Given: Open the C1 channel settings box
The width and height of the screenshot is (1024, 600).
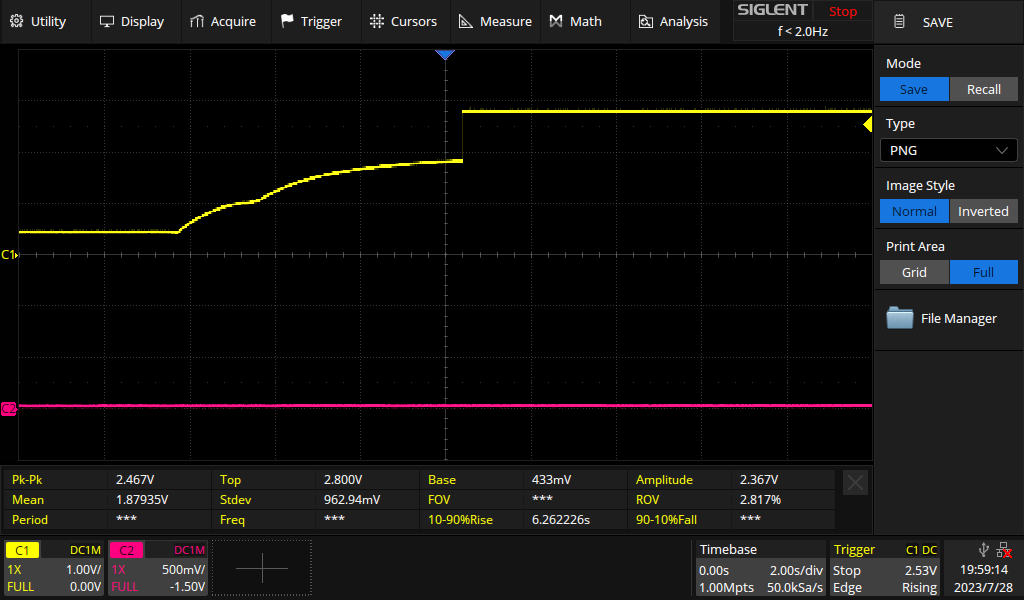Looking at the screenshot, I should click(54, 568).
